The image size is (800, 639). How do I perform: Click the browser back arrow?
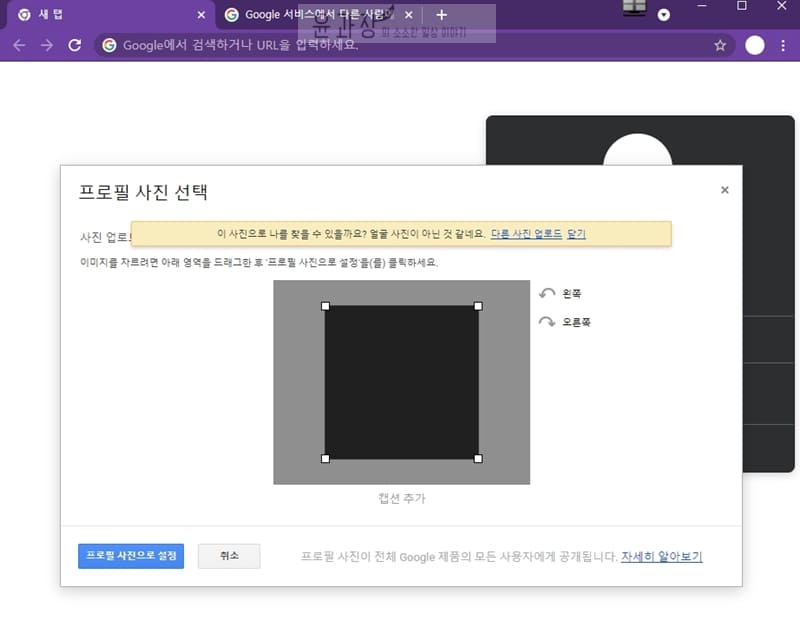tap(19, 45)
